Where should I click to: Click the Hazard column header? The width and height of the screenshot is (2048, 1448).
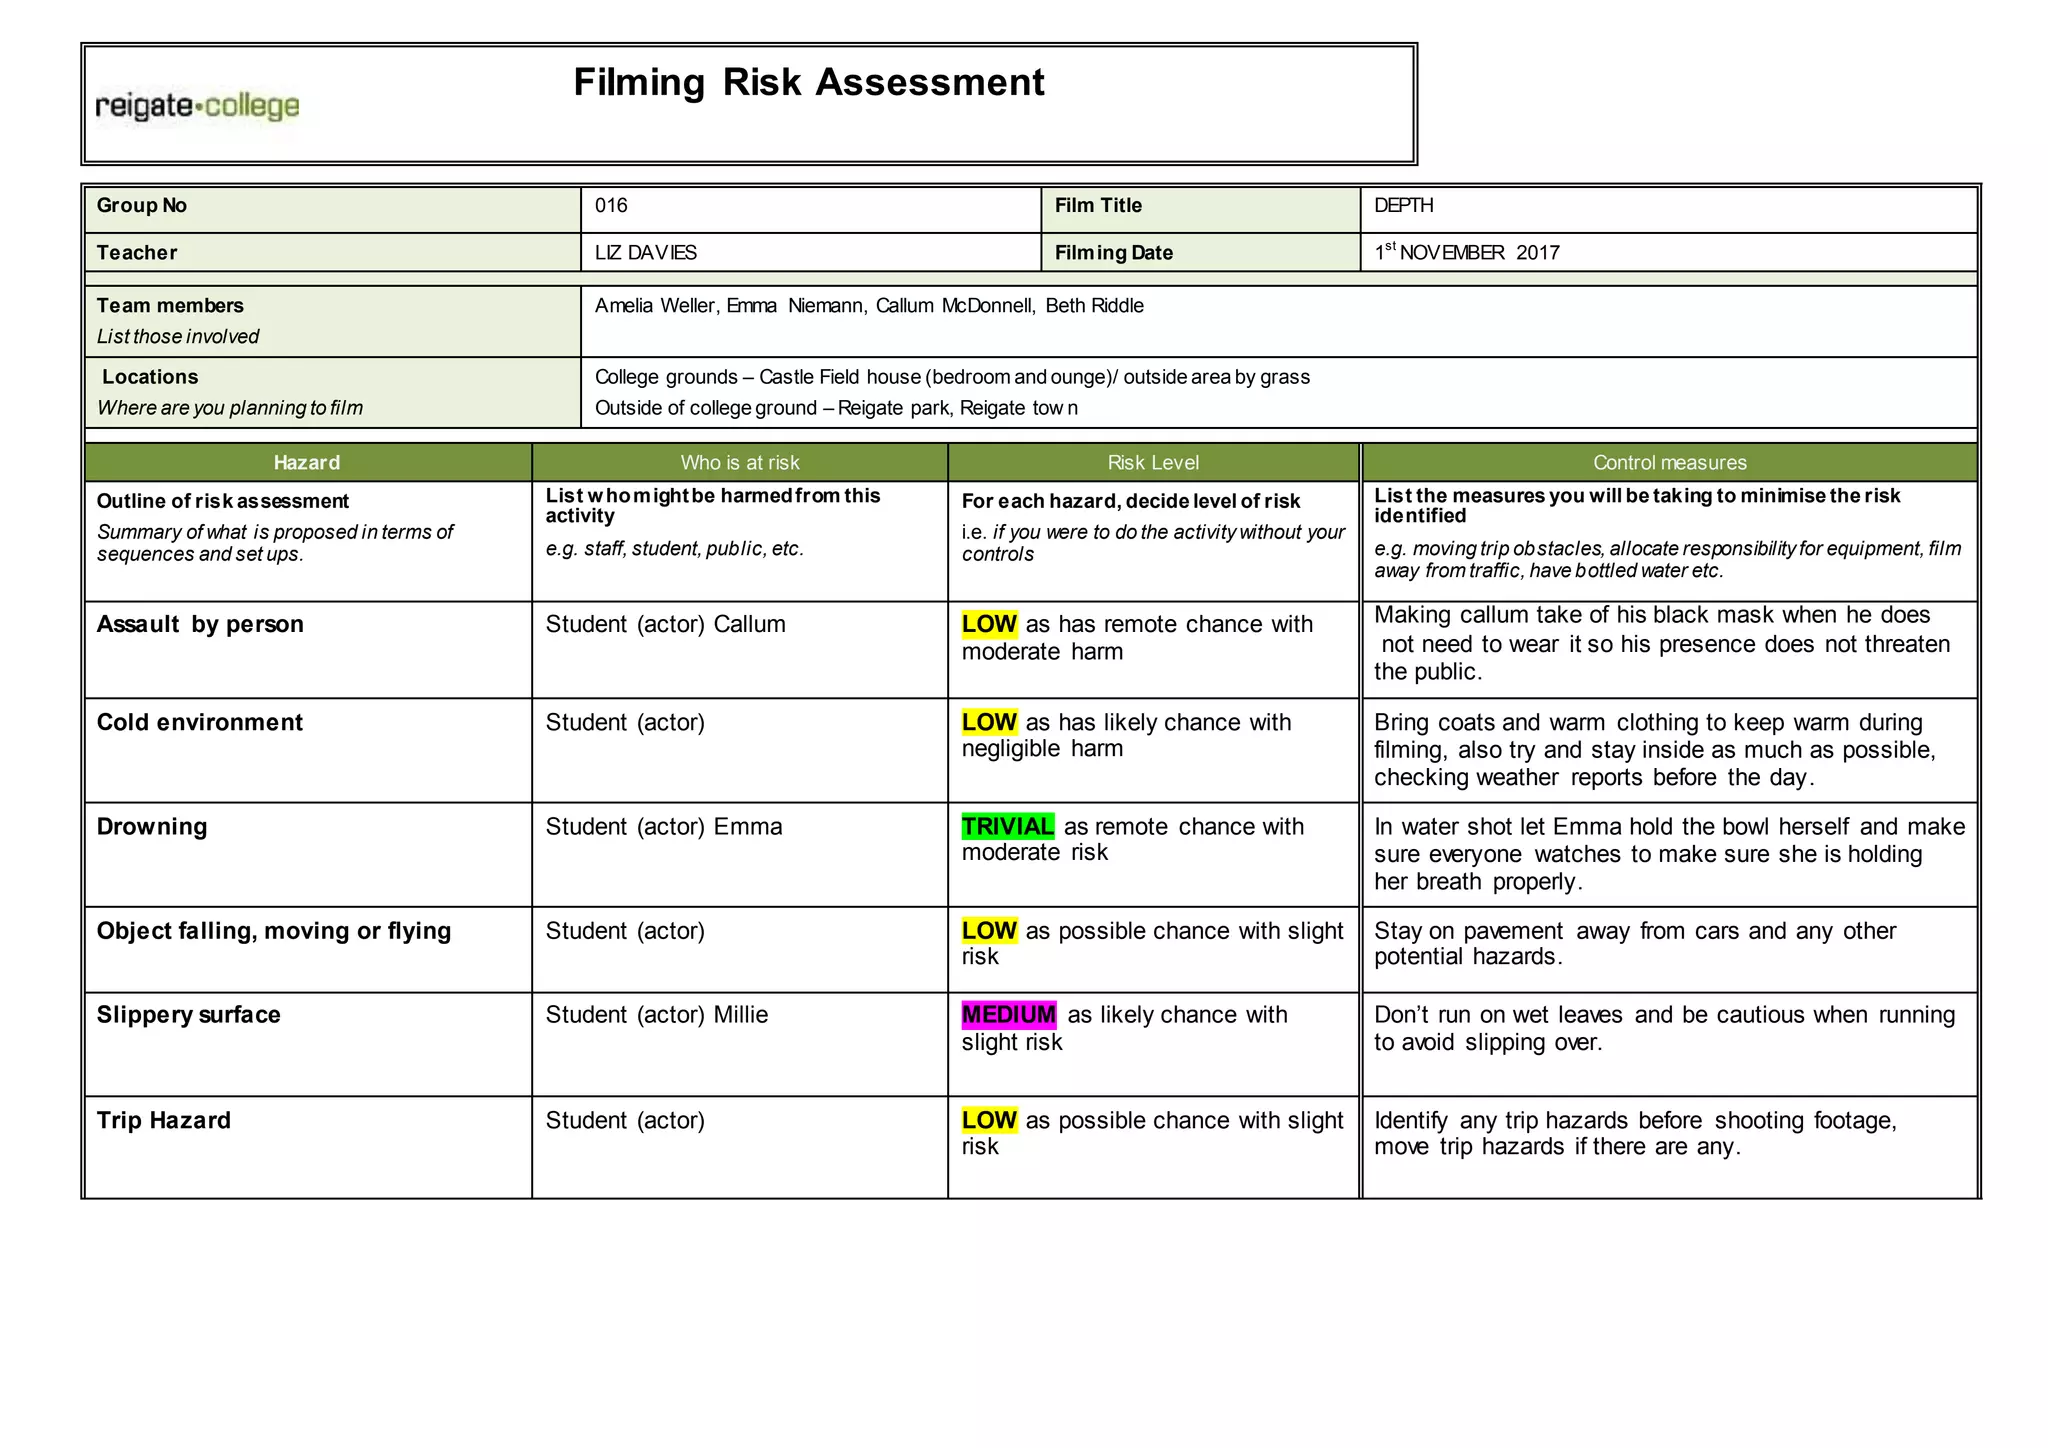[x=307, y=463]
